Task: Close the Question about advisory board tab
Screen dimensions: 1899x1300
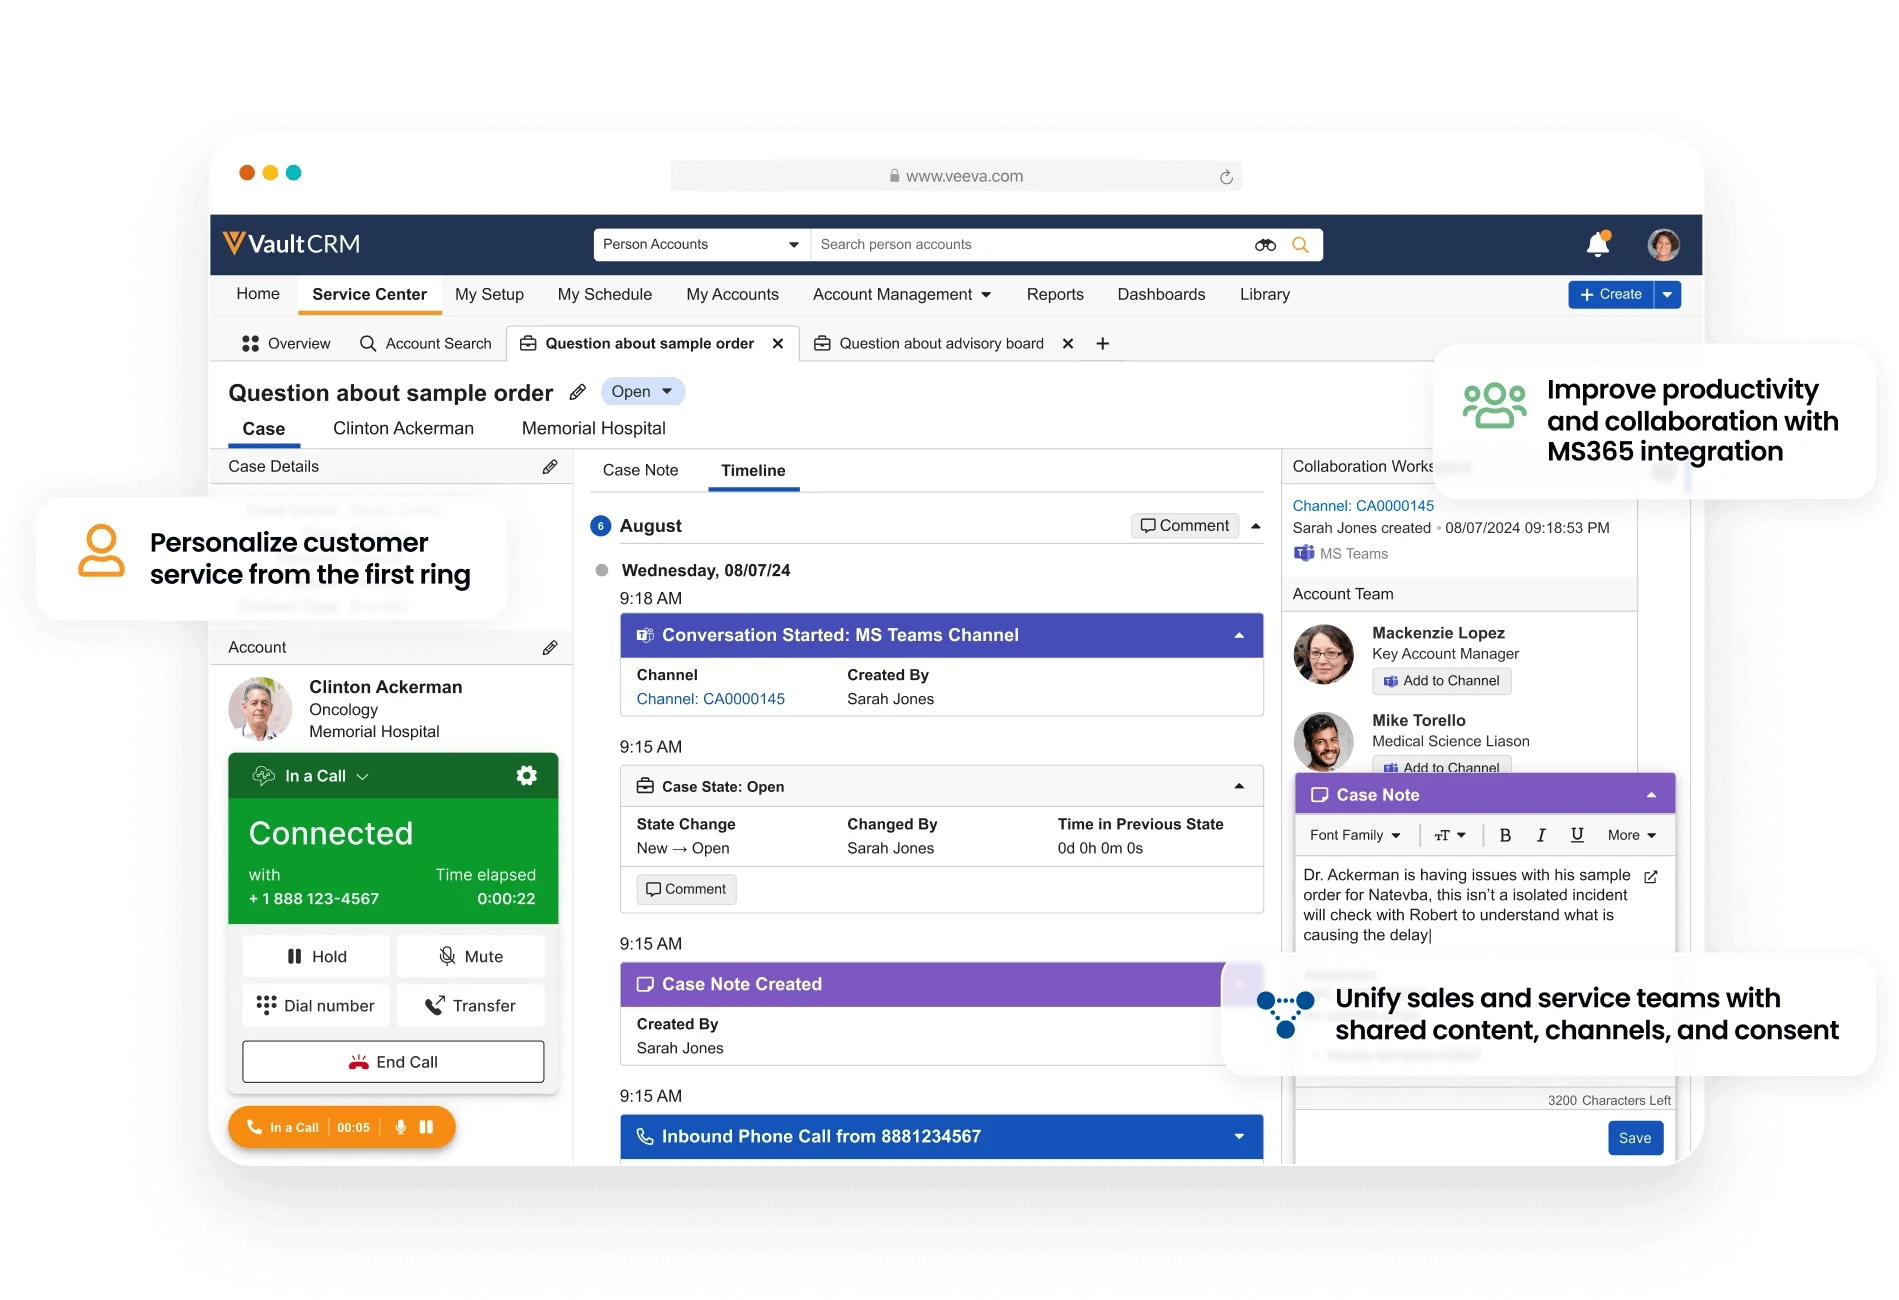Action: pos(1068,344)
